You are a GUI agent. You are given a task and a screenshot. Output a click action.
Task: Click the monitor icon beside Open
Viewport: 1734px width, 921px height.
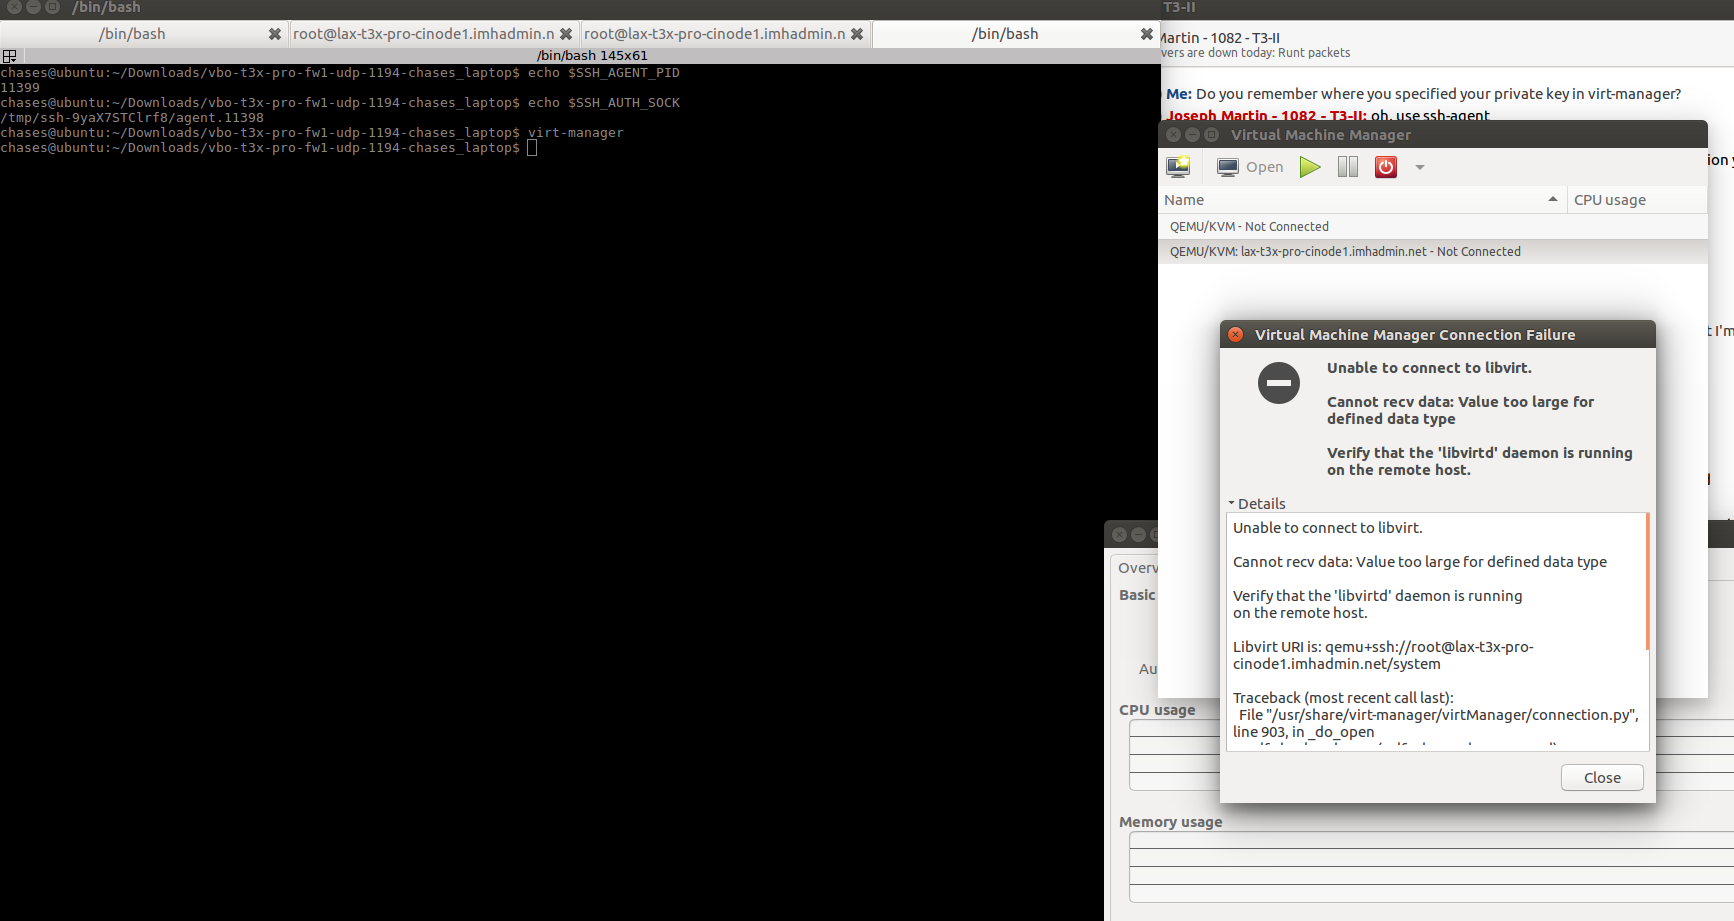[1227, 167]
